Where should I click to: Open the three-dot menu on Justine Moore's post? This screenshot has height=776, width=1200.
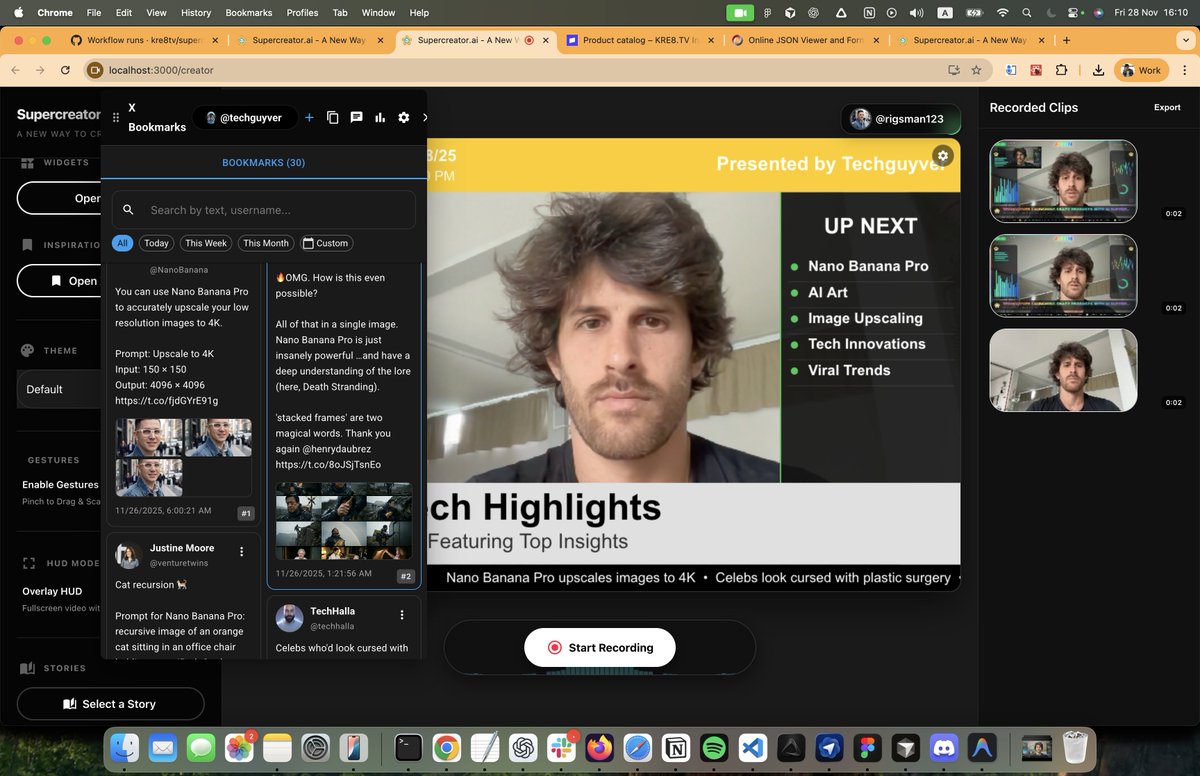coord(241,552)
